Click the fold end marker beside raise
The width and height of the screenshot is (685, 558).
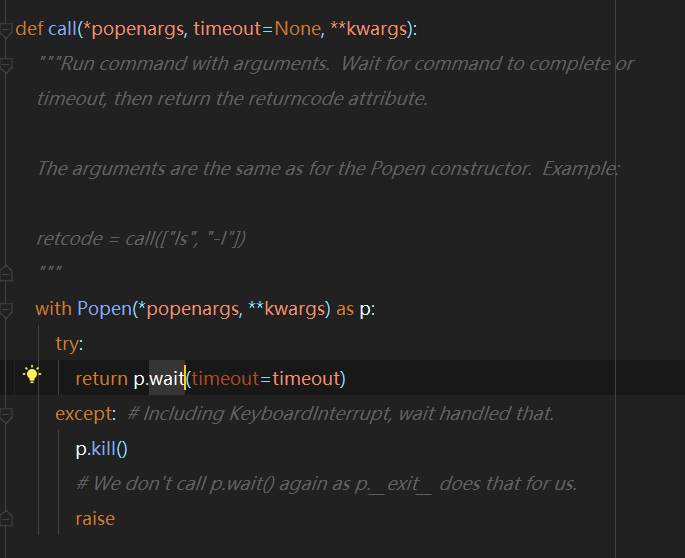click(6, 519)
